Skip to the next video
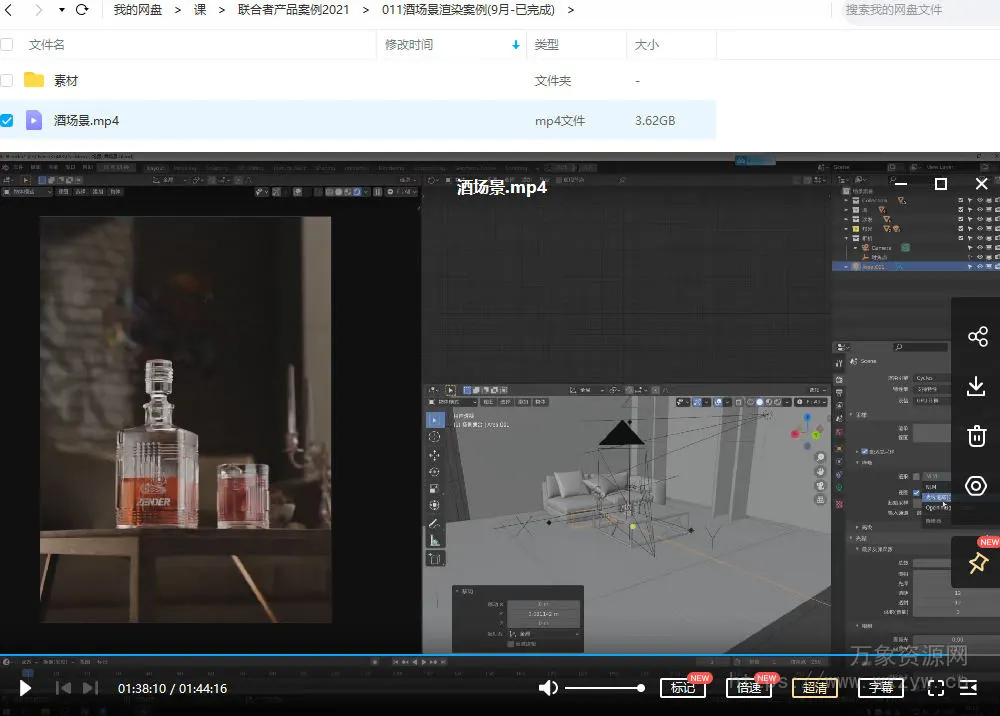The height and width of the screenshot is (716, 1000). point(90,688)
